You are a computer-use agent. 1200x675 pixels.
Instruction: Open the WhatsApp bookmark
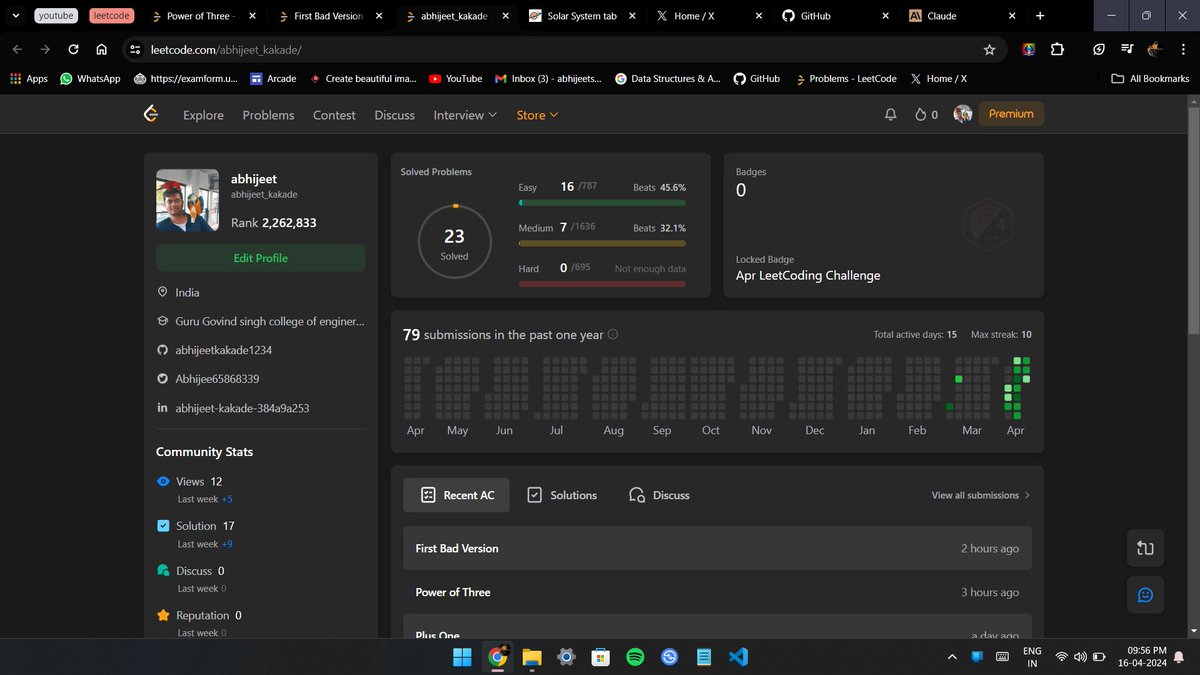90,78
